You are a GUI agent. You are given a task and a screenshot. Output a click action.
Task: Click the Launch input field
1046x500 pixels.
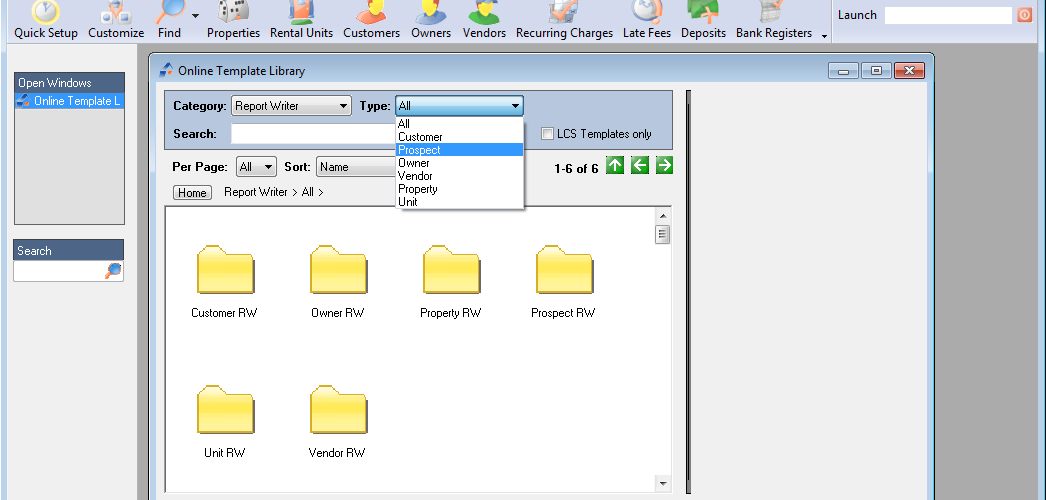tap(948, 15)
